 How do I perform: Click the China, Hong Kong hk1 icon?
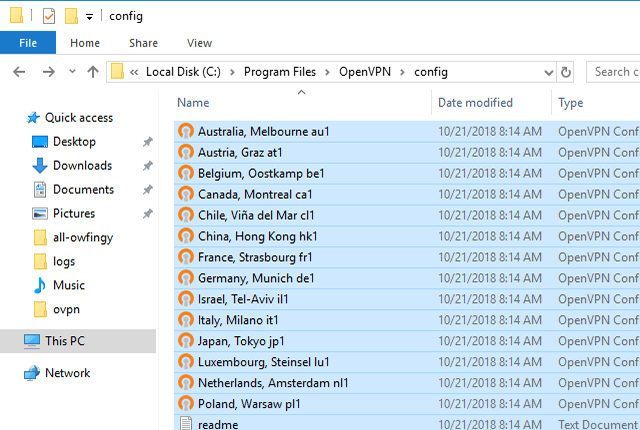[186, 236]
